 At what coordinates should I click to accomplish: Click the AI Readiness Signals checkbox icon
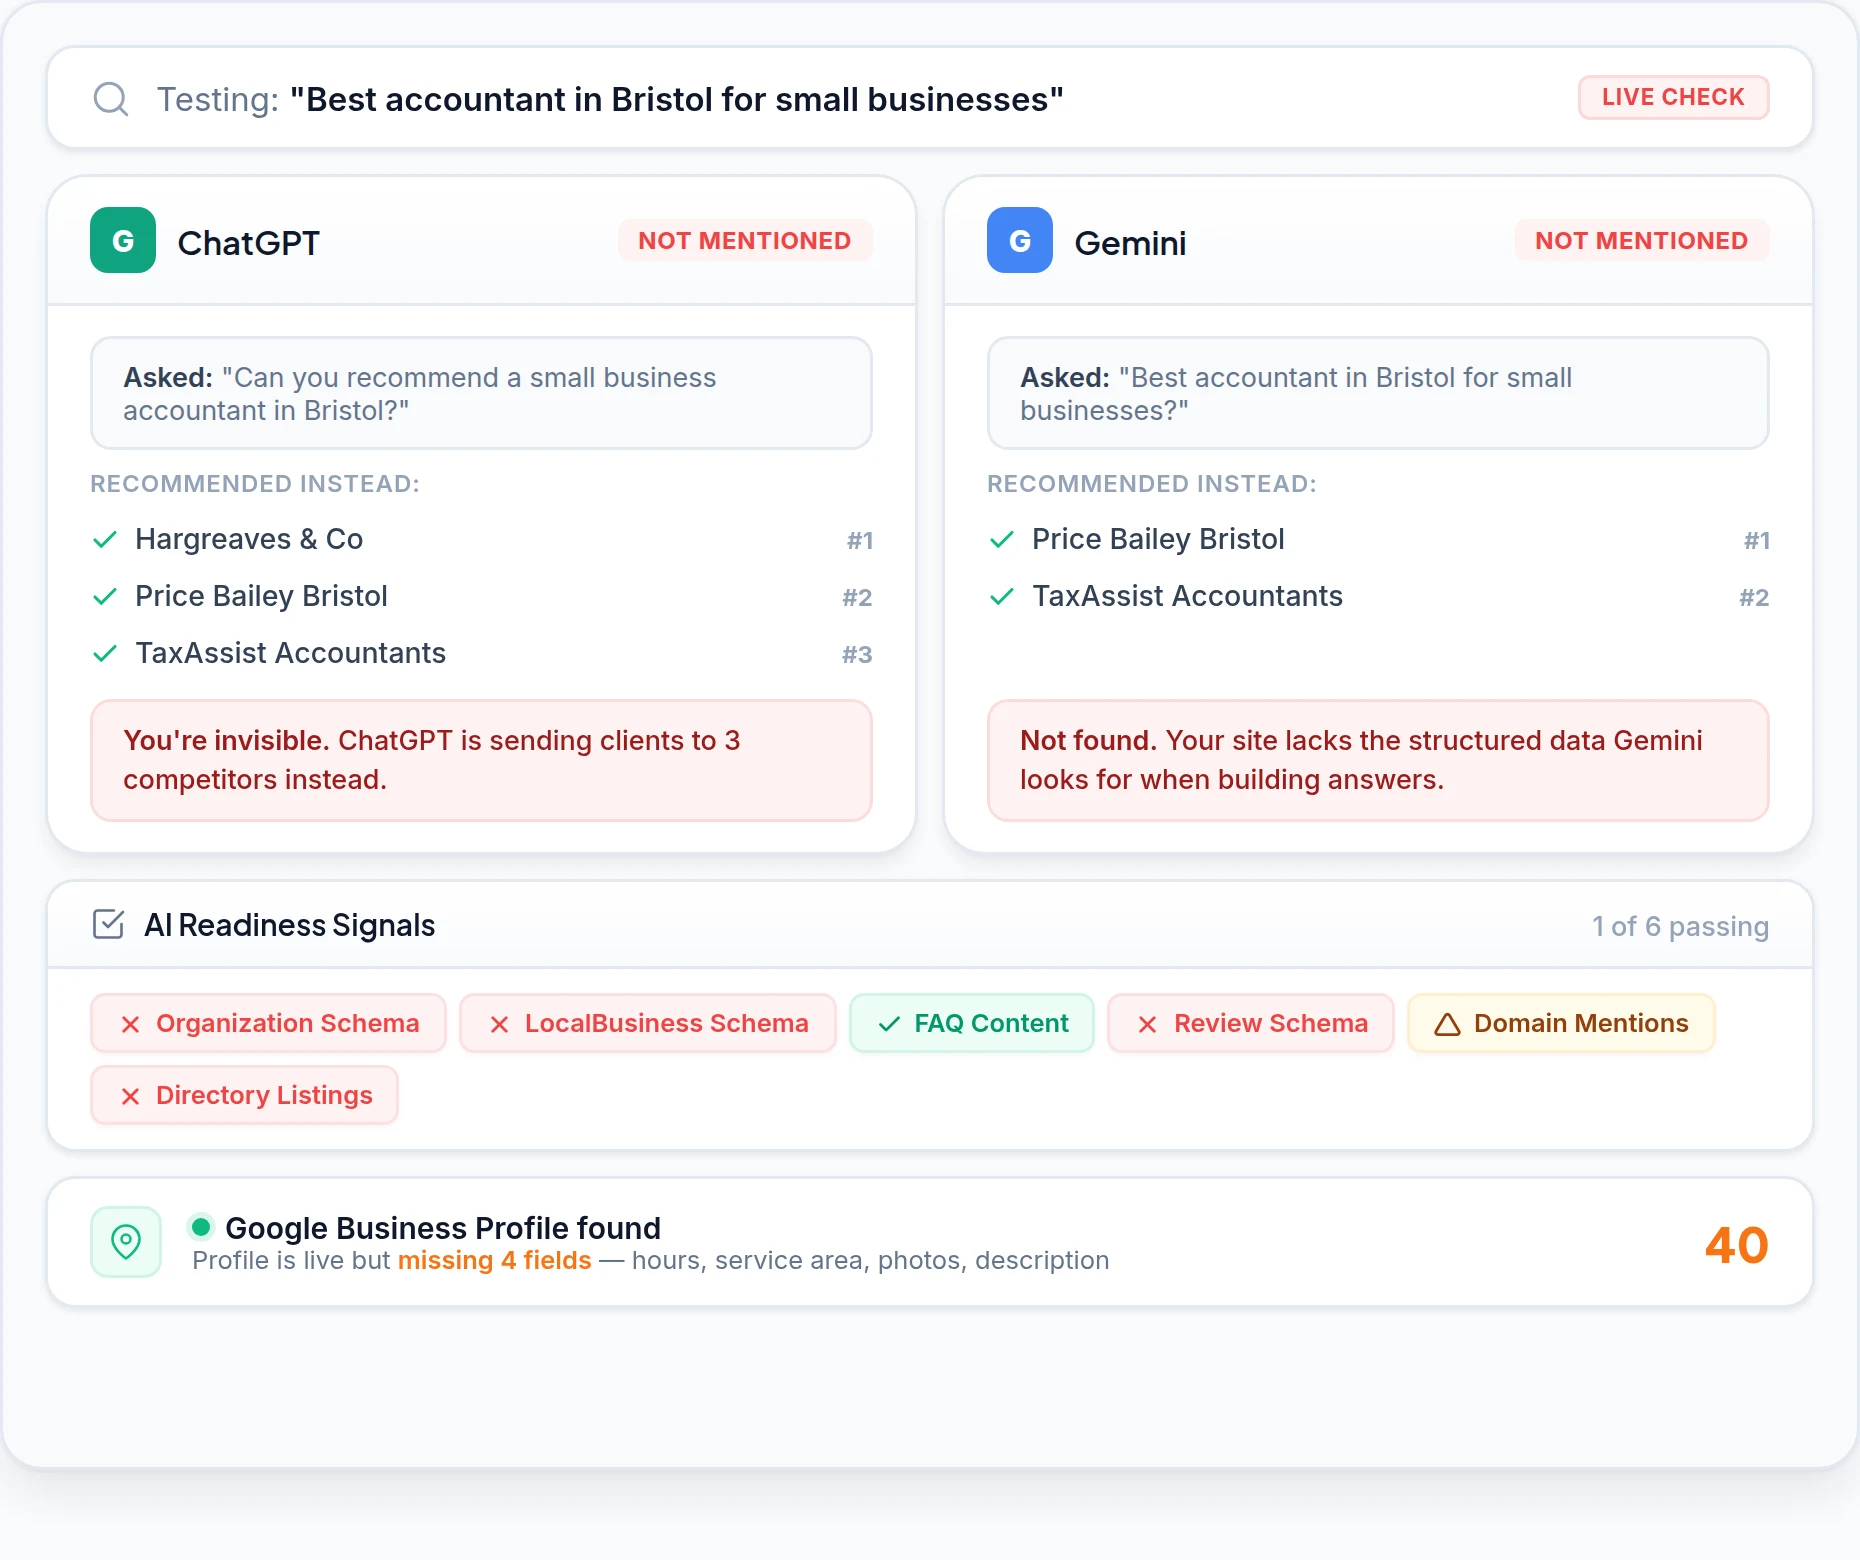coord(108,924)
